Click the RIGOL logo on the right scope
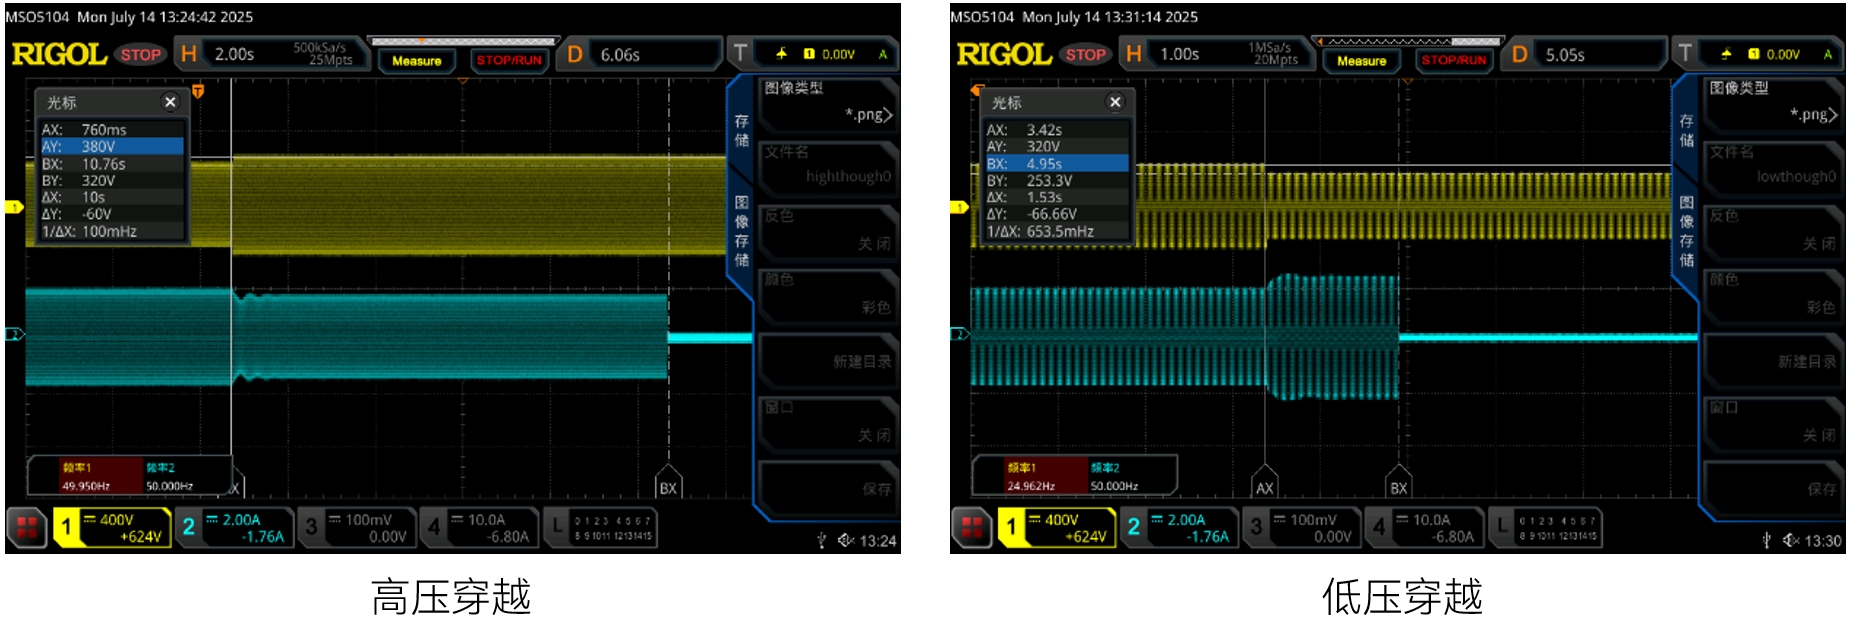 pos(1003,54)
